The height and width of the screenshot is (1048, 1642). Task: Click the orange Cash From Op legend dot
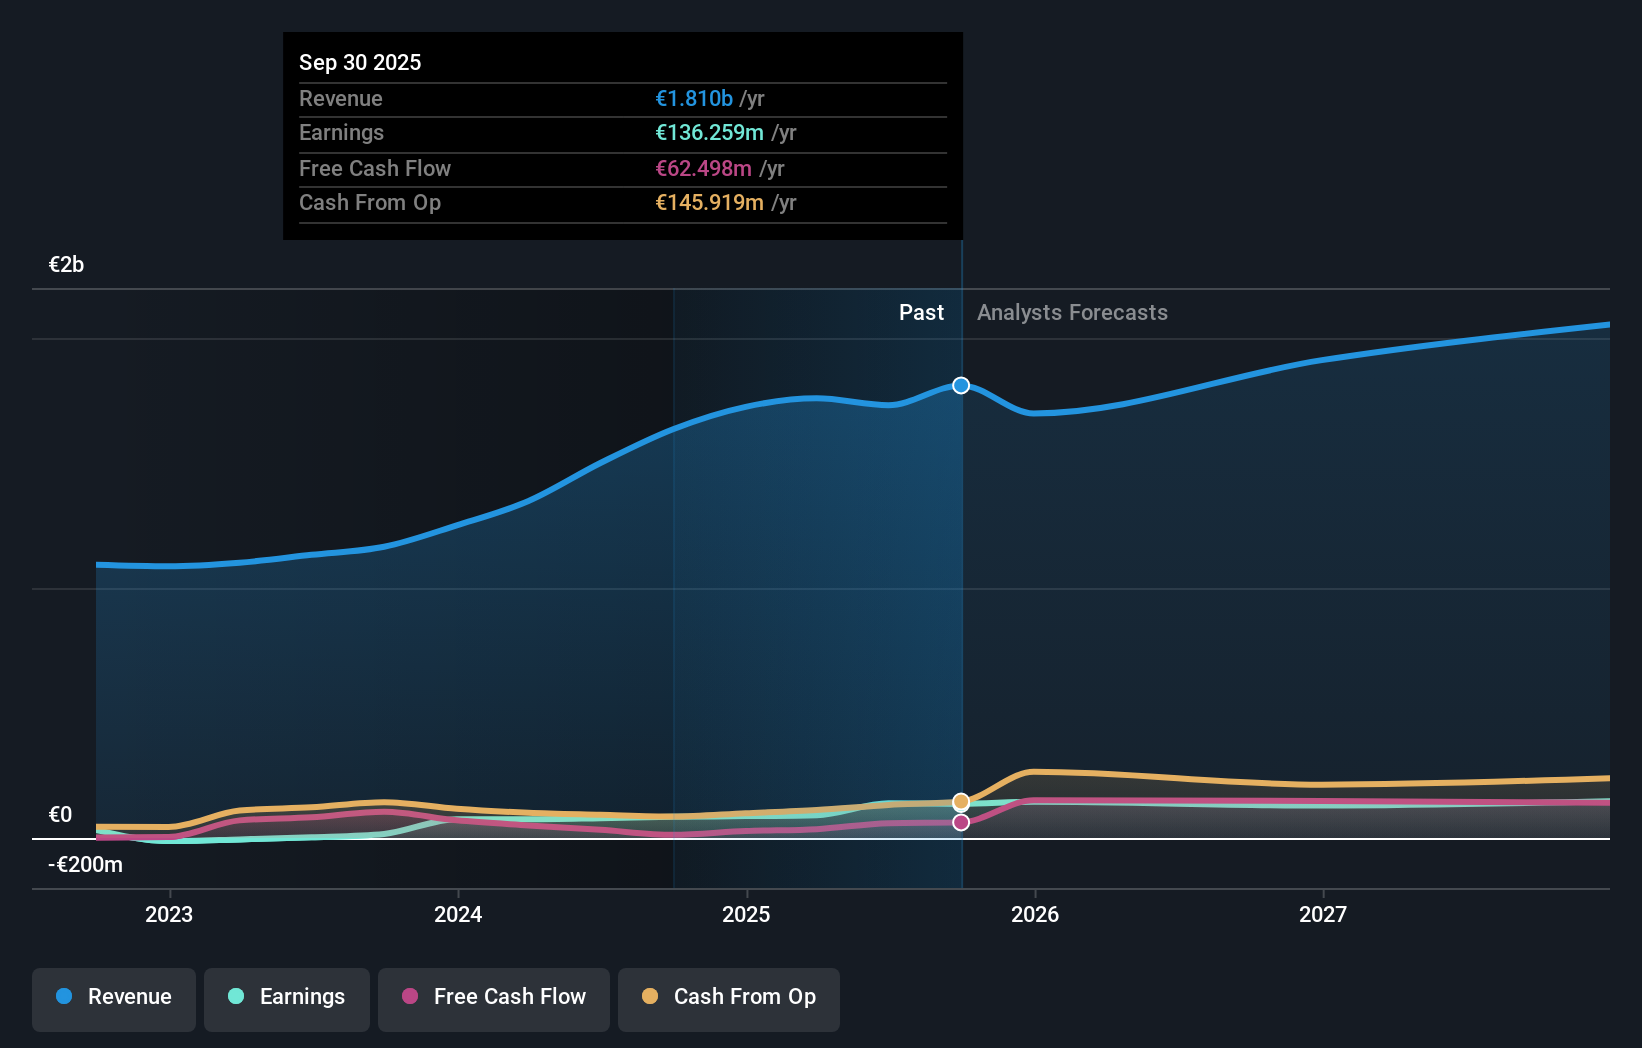[x=649, y=997]
